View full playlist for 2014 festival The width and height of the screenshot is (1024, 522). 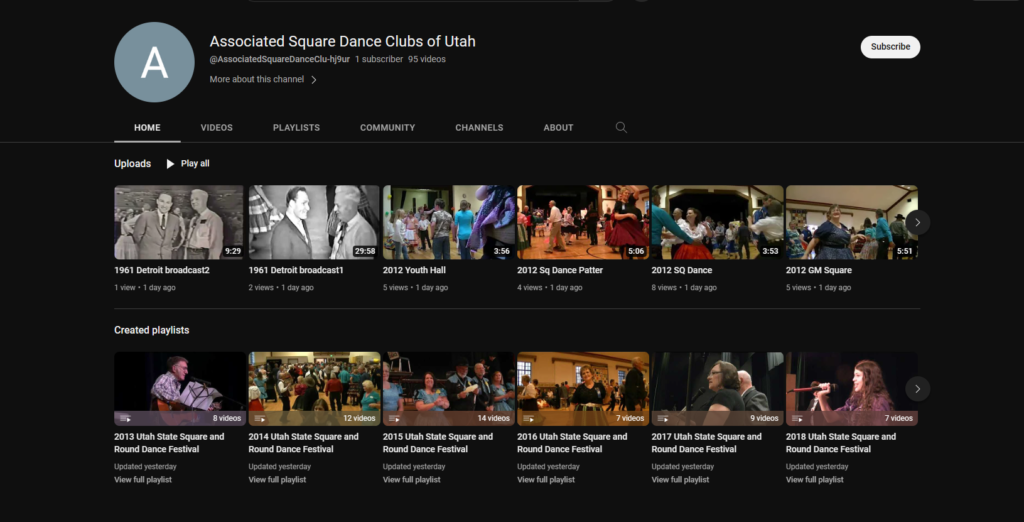[x=278, y=480]
